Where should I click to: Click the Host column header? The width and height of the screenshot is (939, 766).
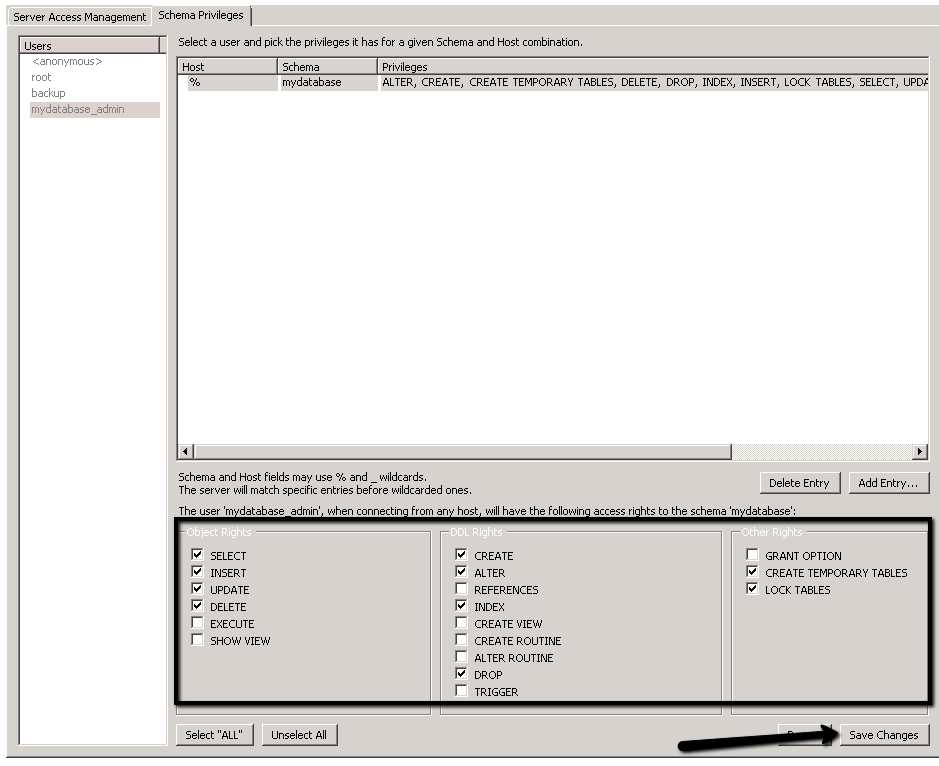point(227,67)
